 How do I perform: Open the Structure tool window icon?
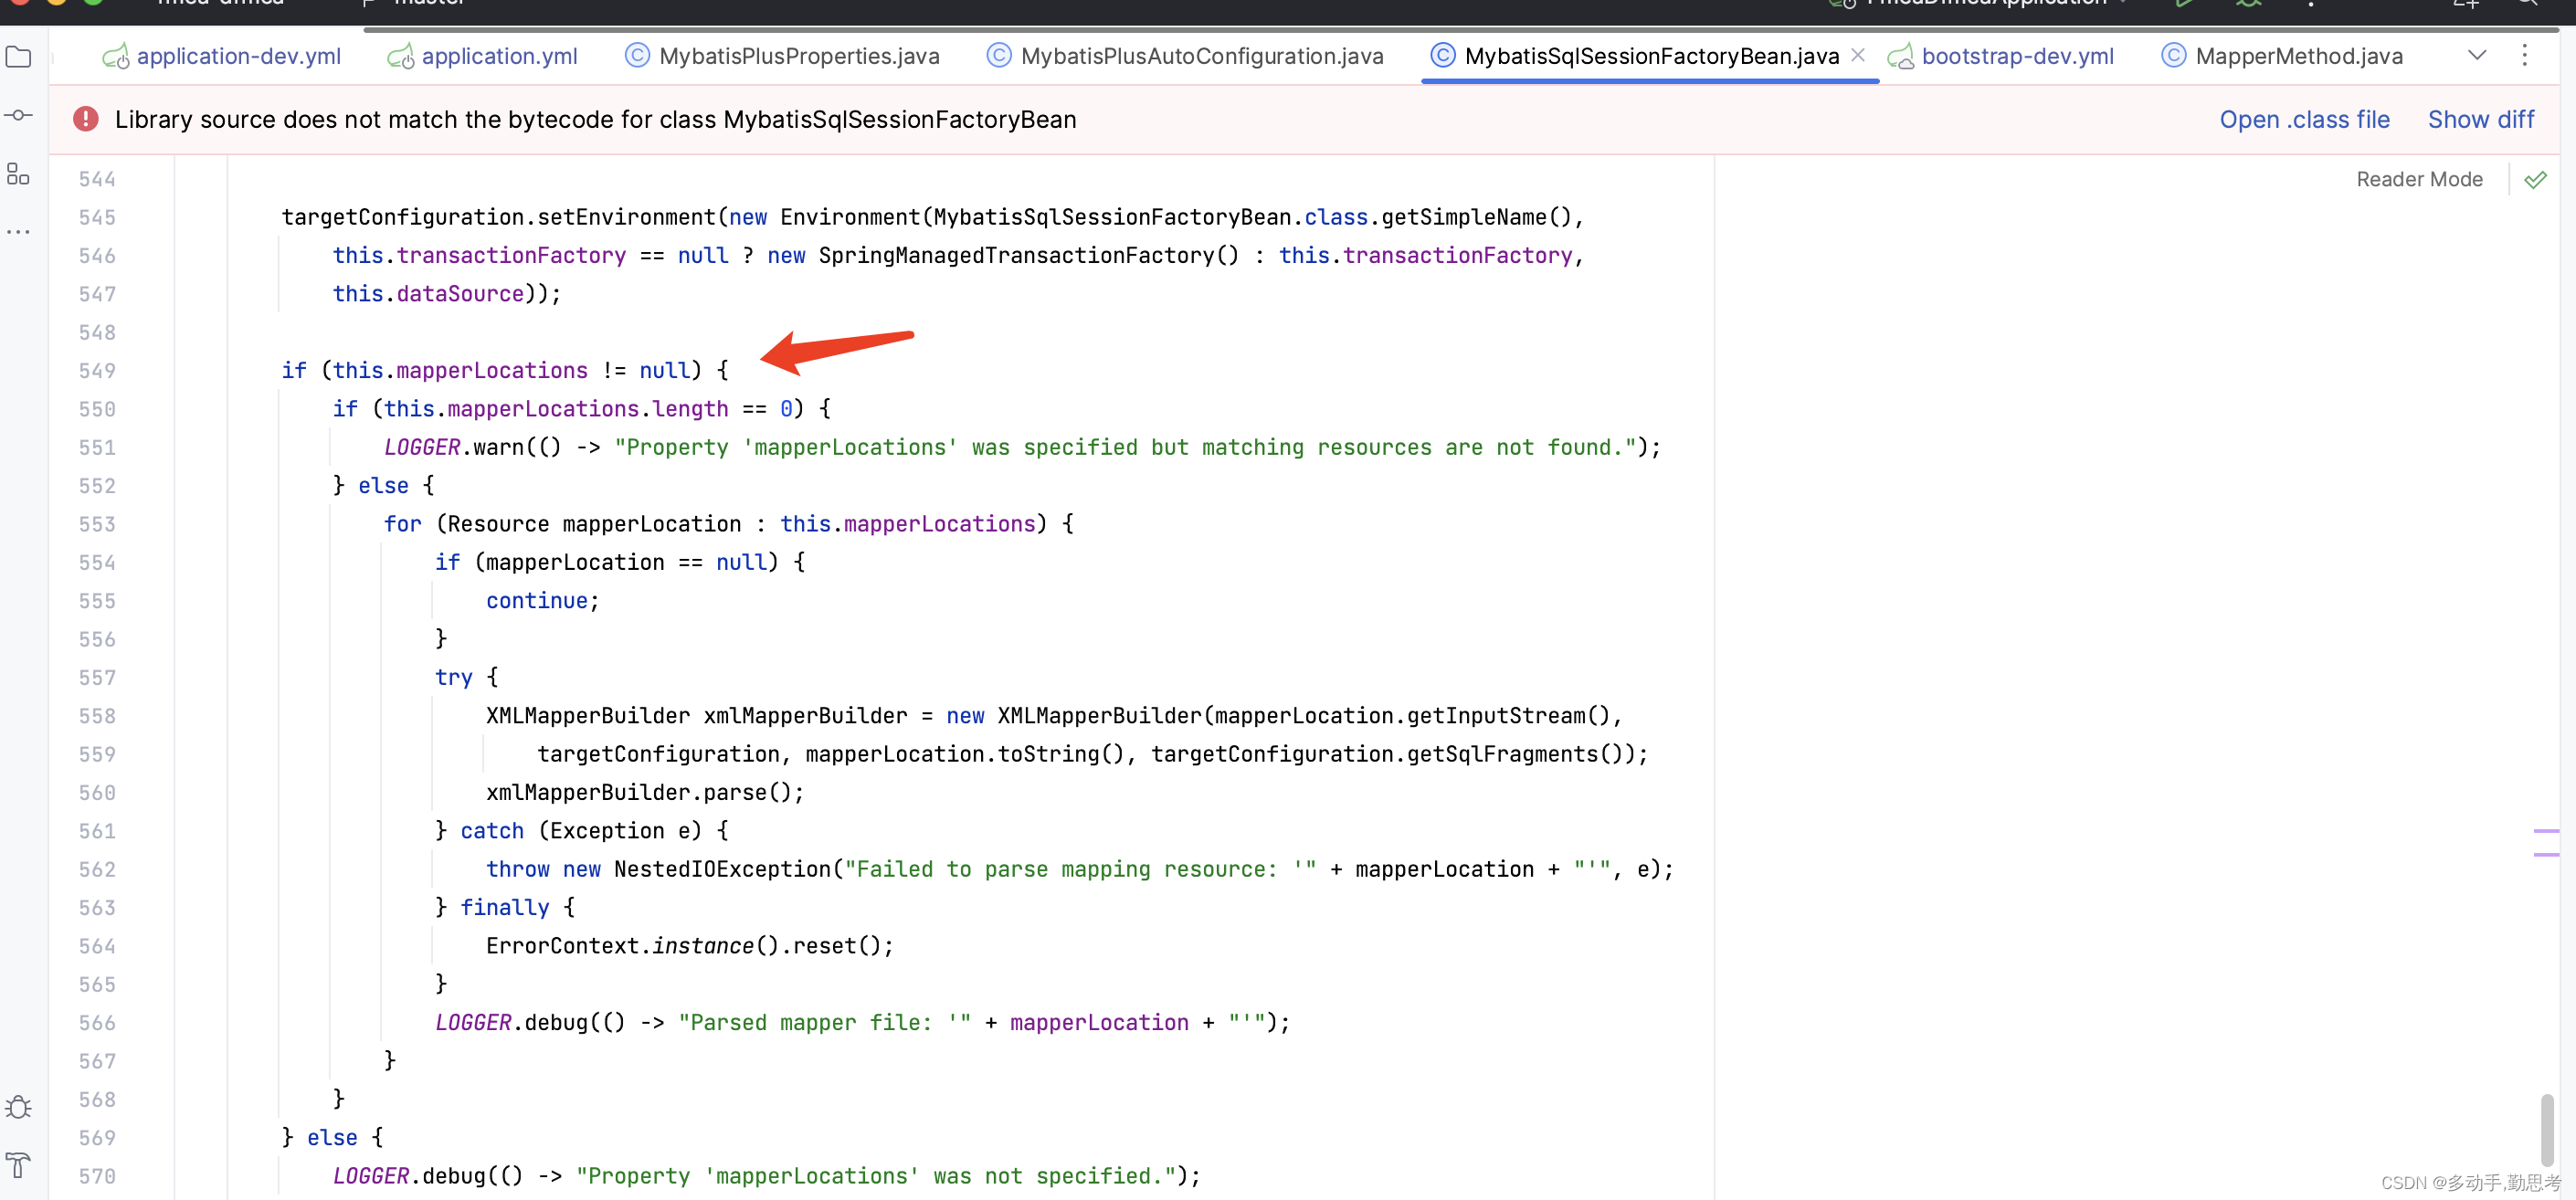(x=18, y=174)
